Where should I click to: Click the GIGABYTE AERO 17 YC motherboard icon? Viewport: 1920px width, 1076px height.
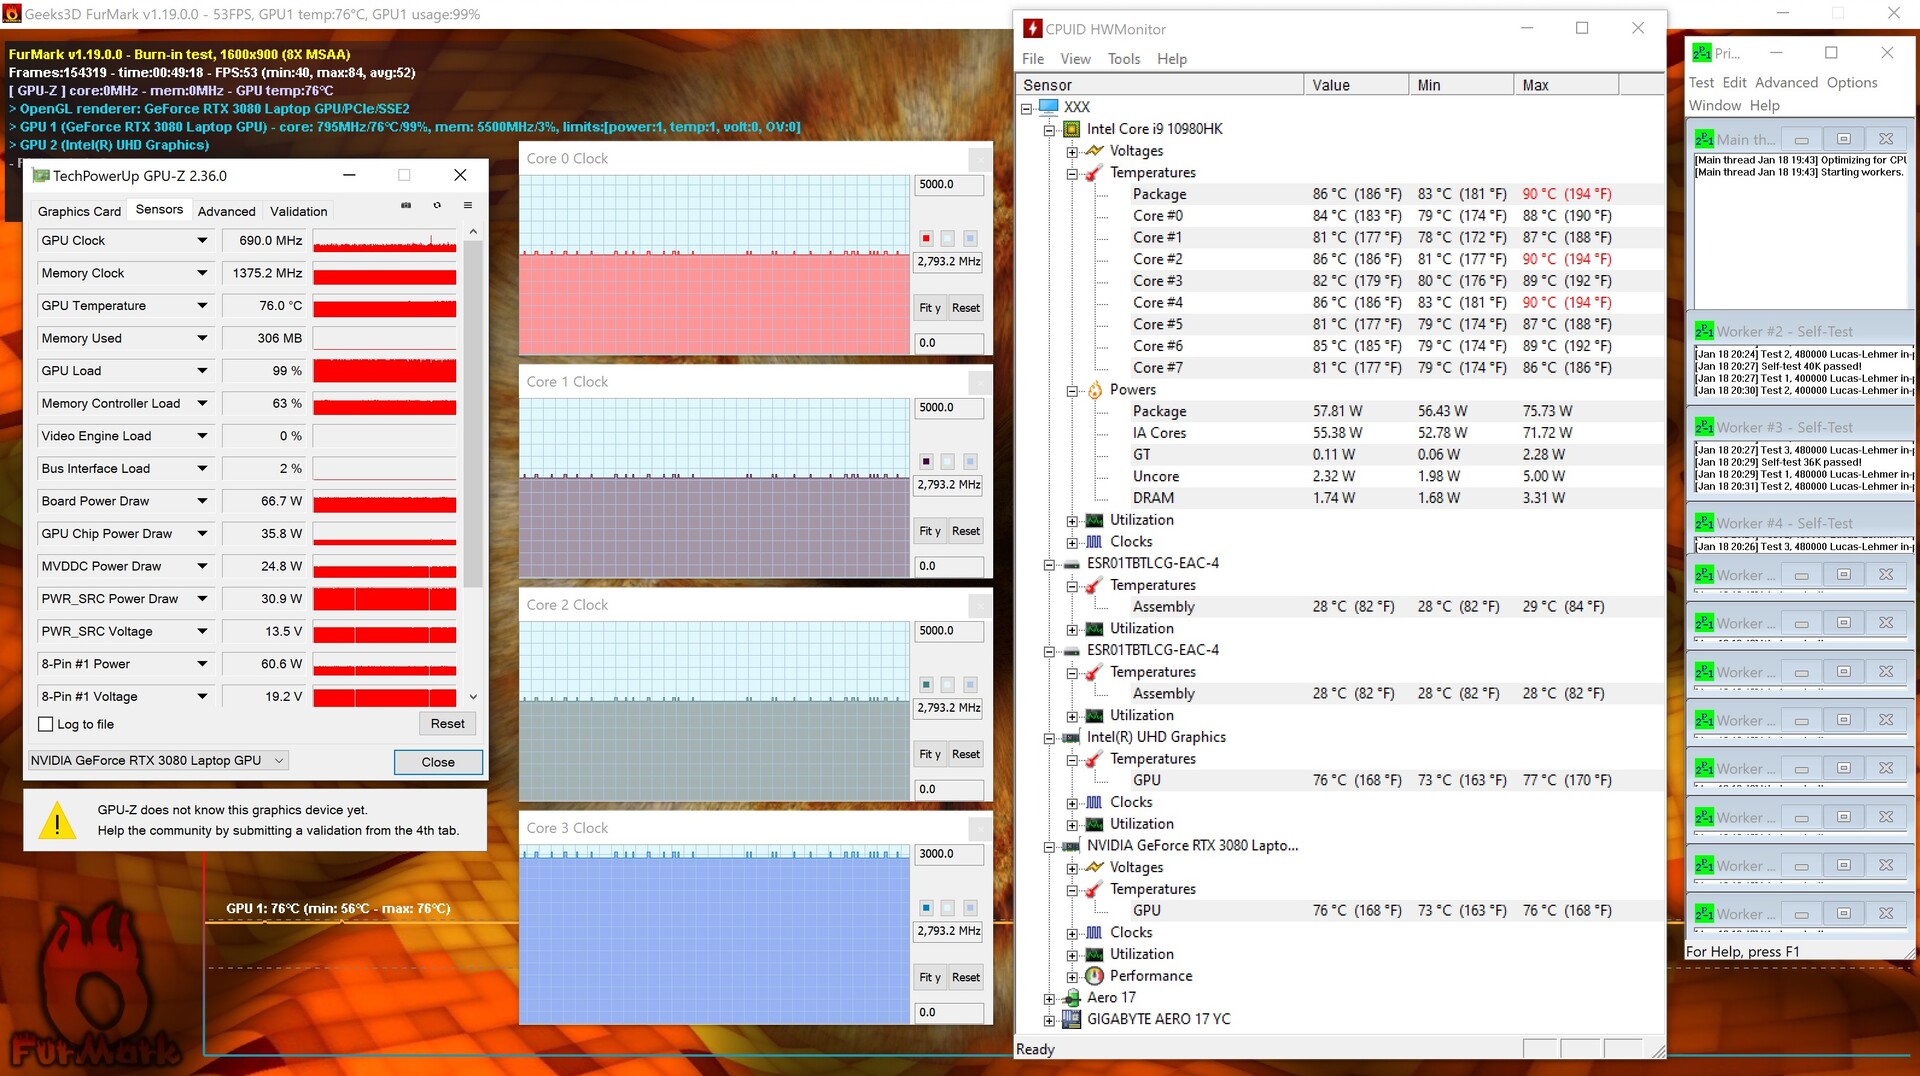[1071, 1019]
